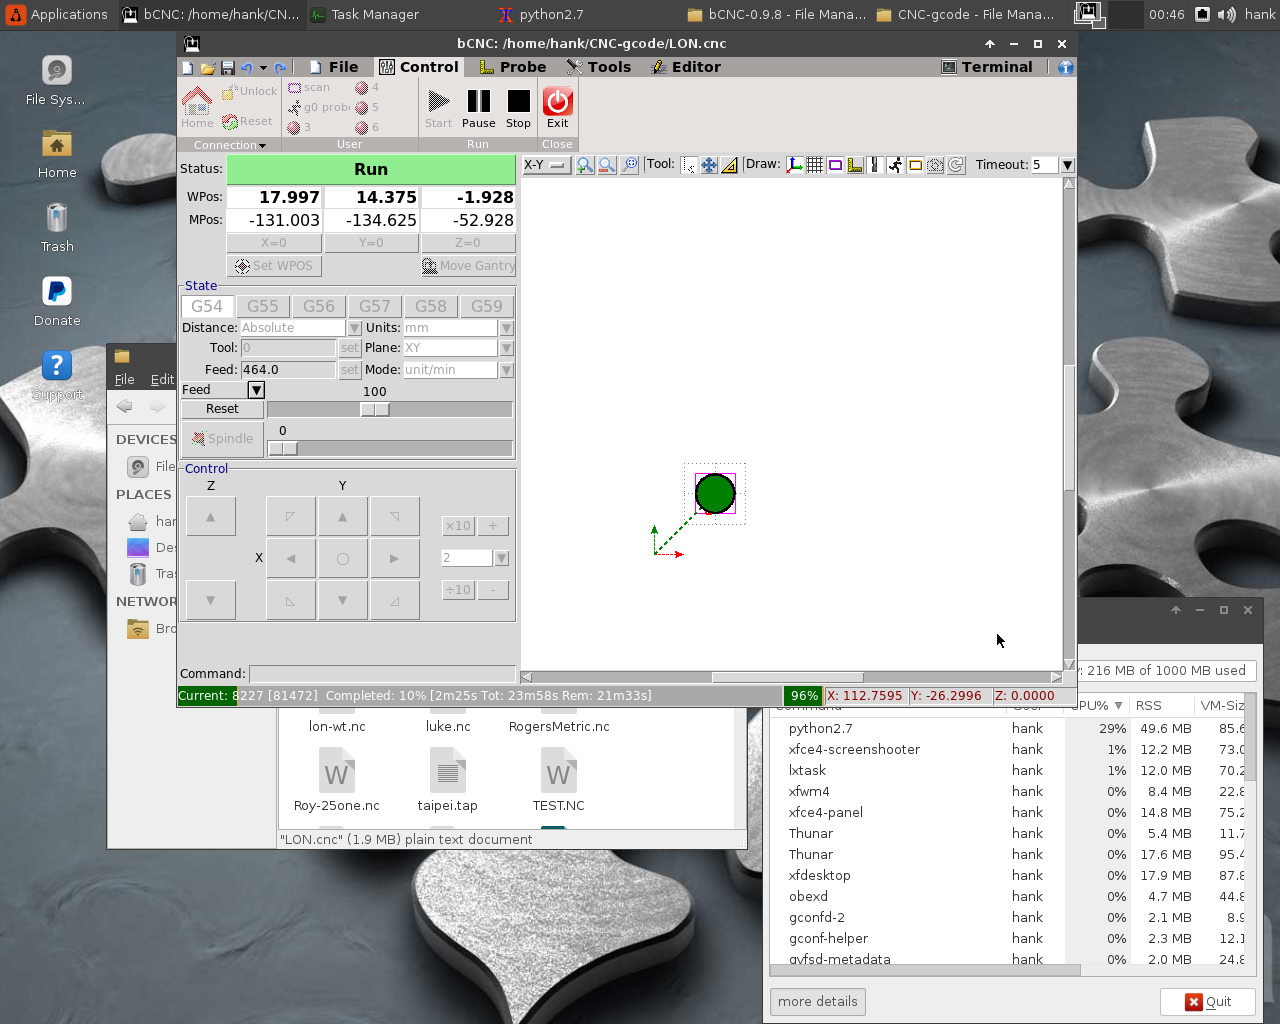The image size is (1280, 1024).
Task: Open the Timeout dropdown arrow
Action: (x=1067, y=165)
